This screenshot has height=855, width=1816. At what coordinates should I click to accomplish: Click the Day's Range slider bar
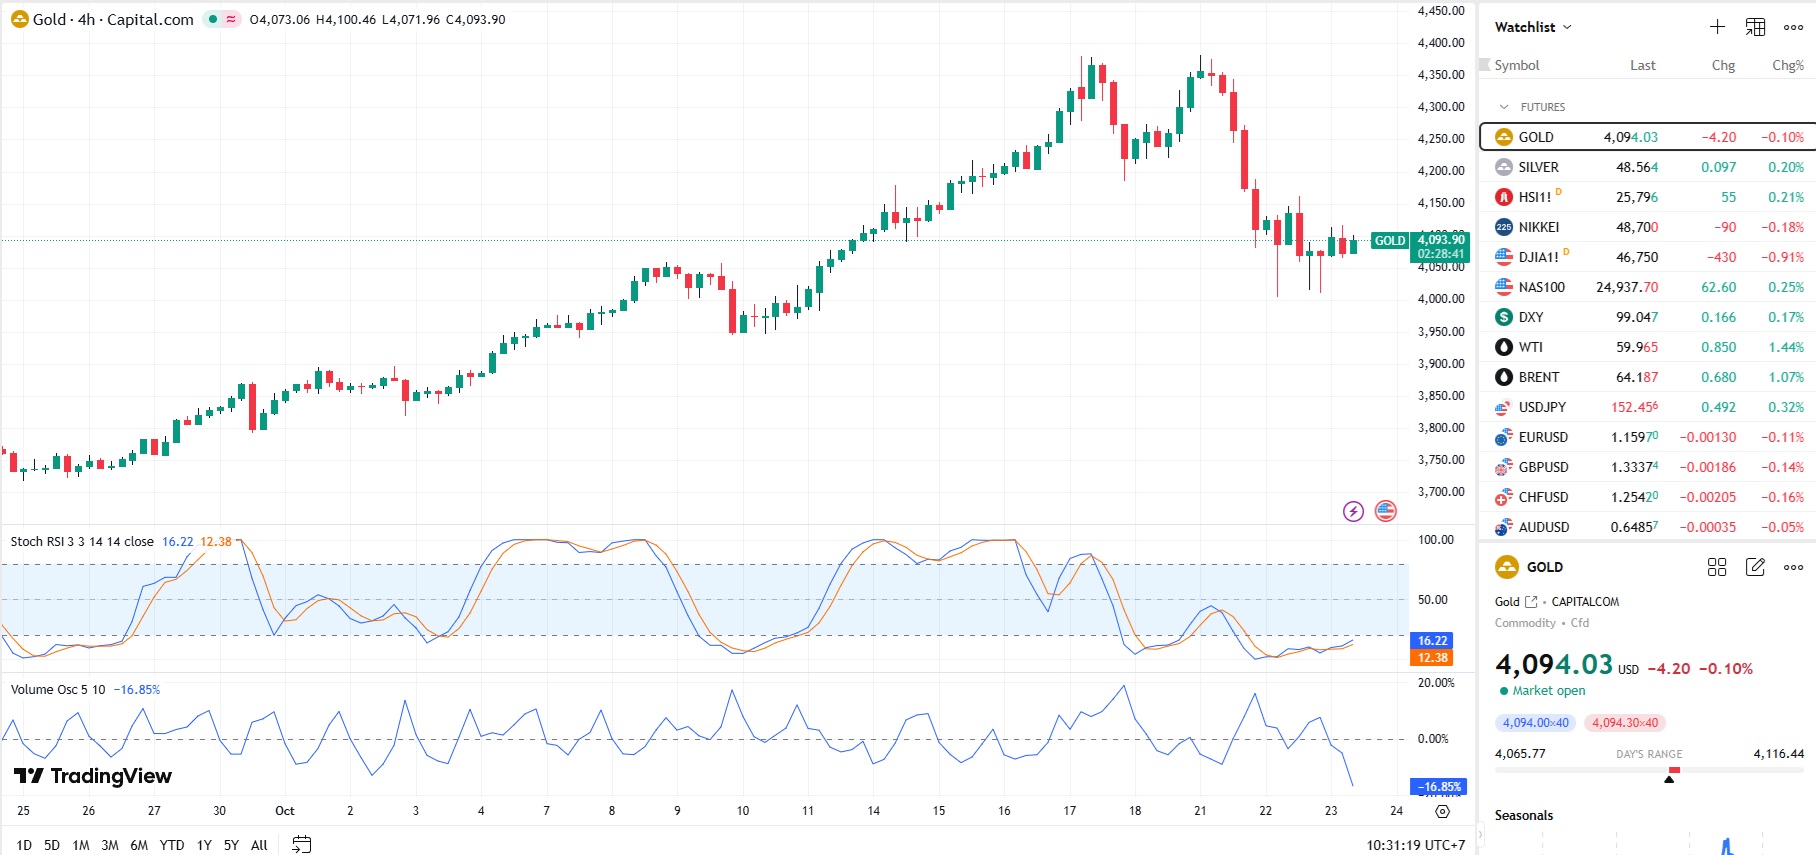(x=1649, y=770)
